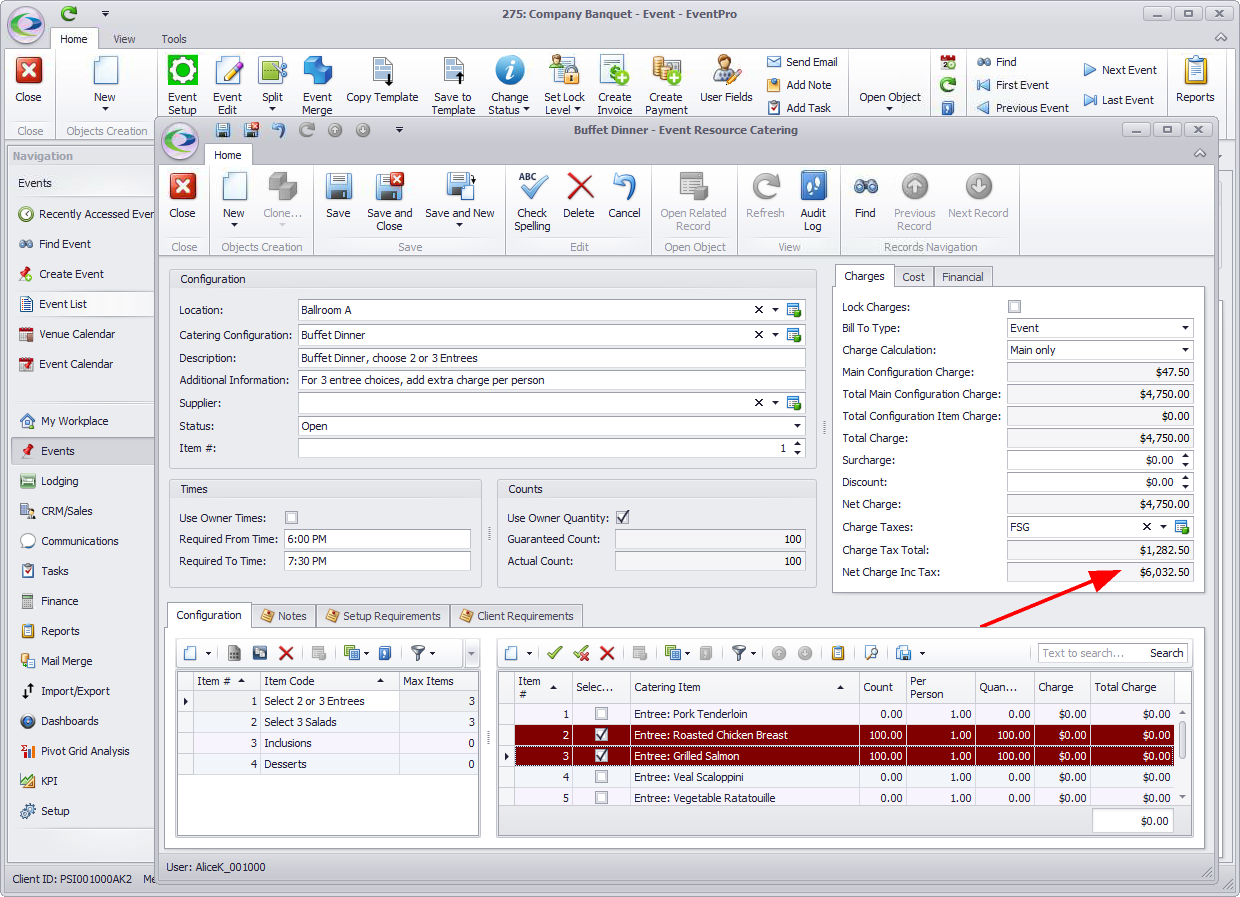
Task: Open the Client Requirements tab
Action: pos(517,616)
